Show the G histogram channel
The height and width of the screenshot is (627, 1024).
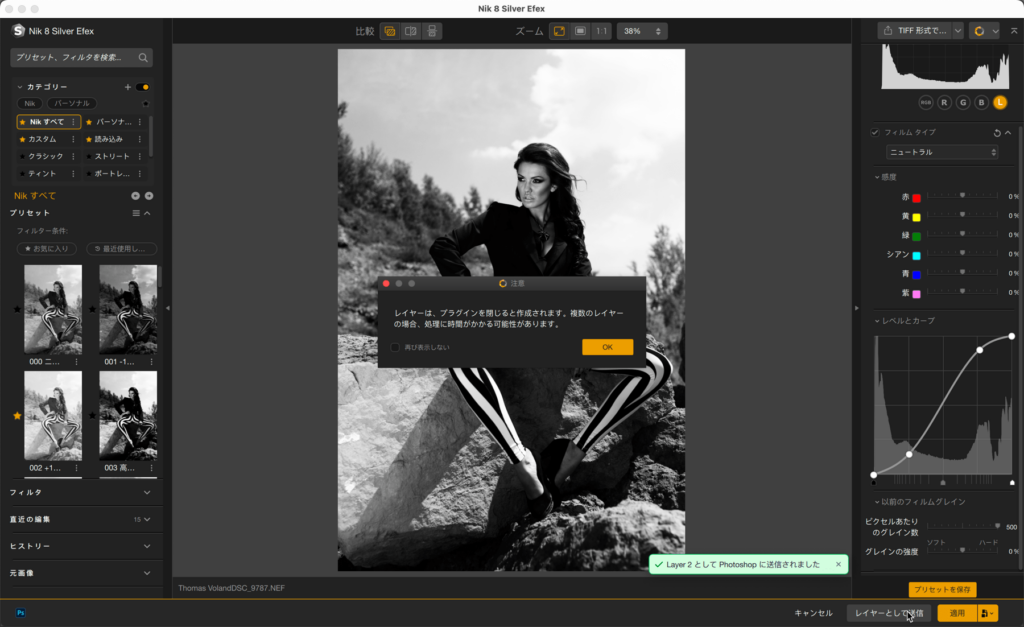coord(963,103)
